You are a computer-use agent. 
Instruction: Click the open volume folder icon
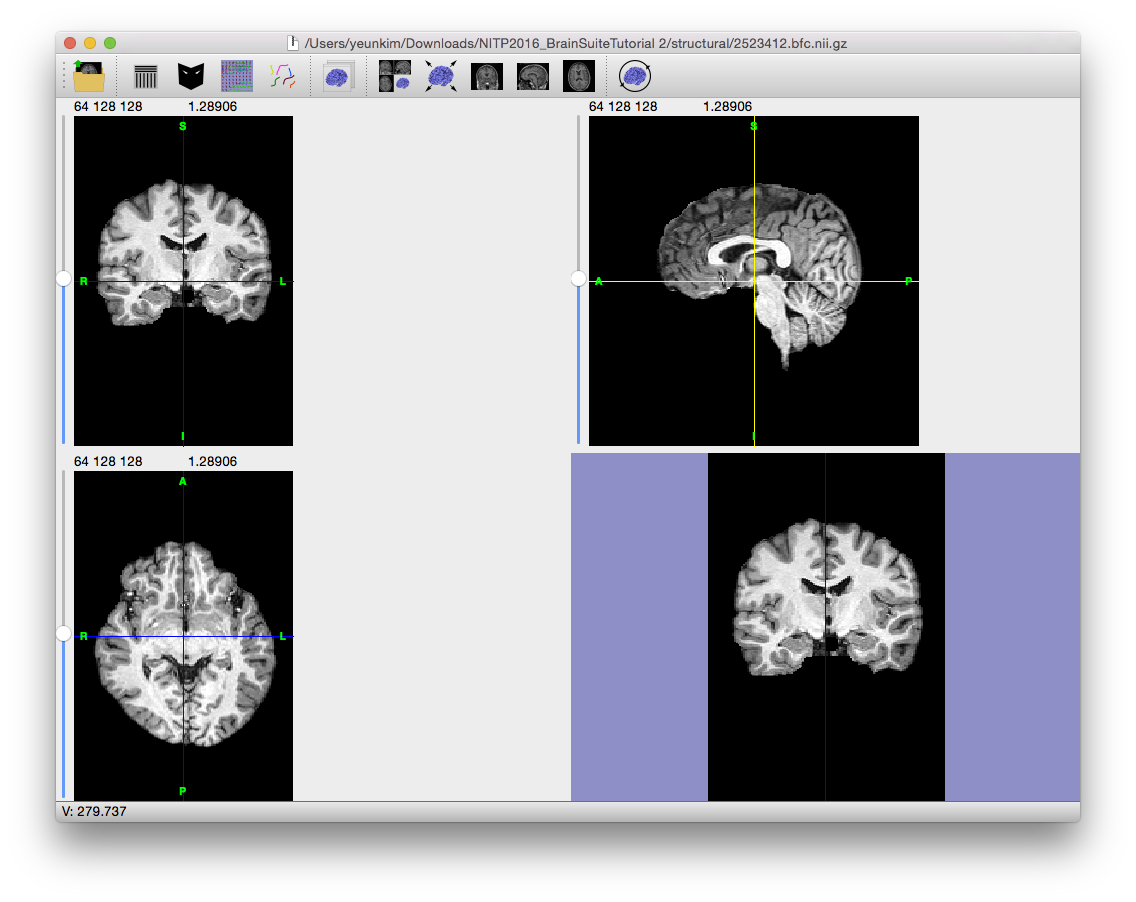coord(89,76)
